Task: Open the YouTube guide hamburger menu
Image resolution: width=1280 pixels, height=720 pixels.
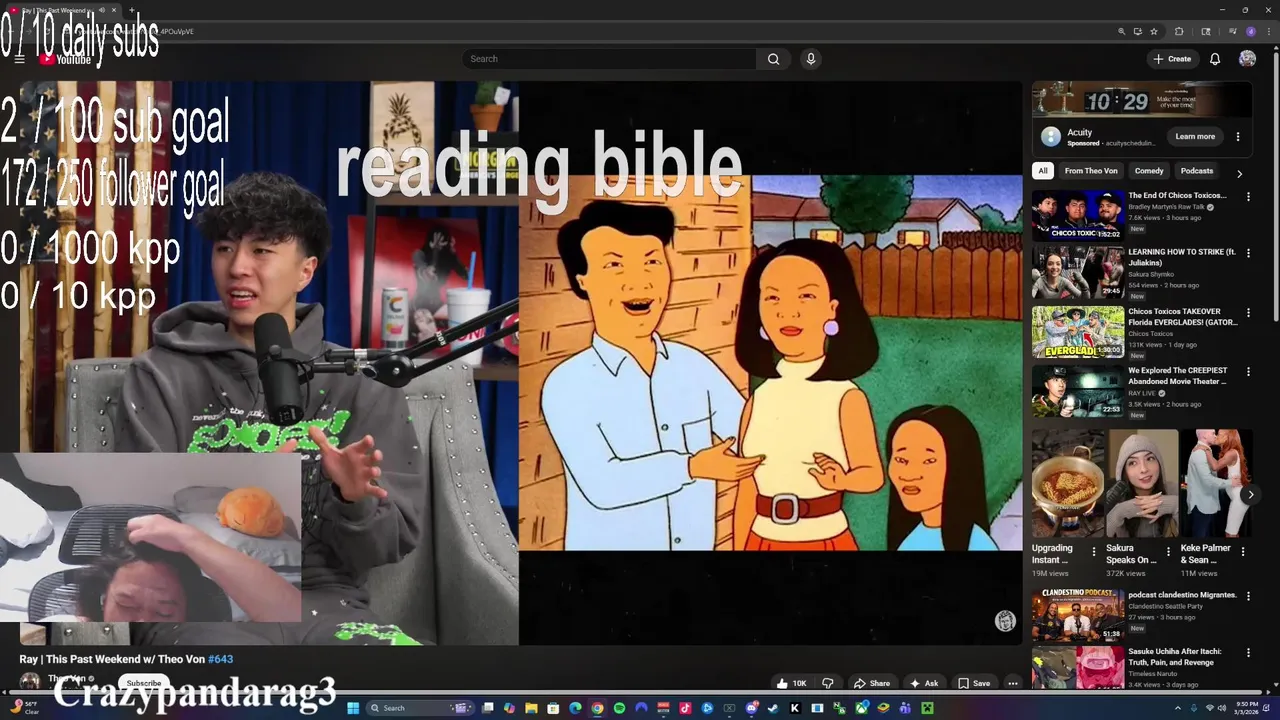Action: [x=19, y=59]
